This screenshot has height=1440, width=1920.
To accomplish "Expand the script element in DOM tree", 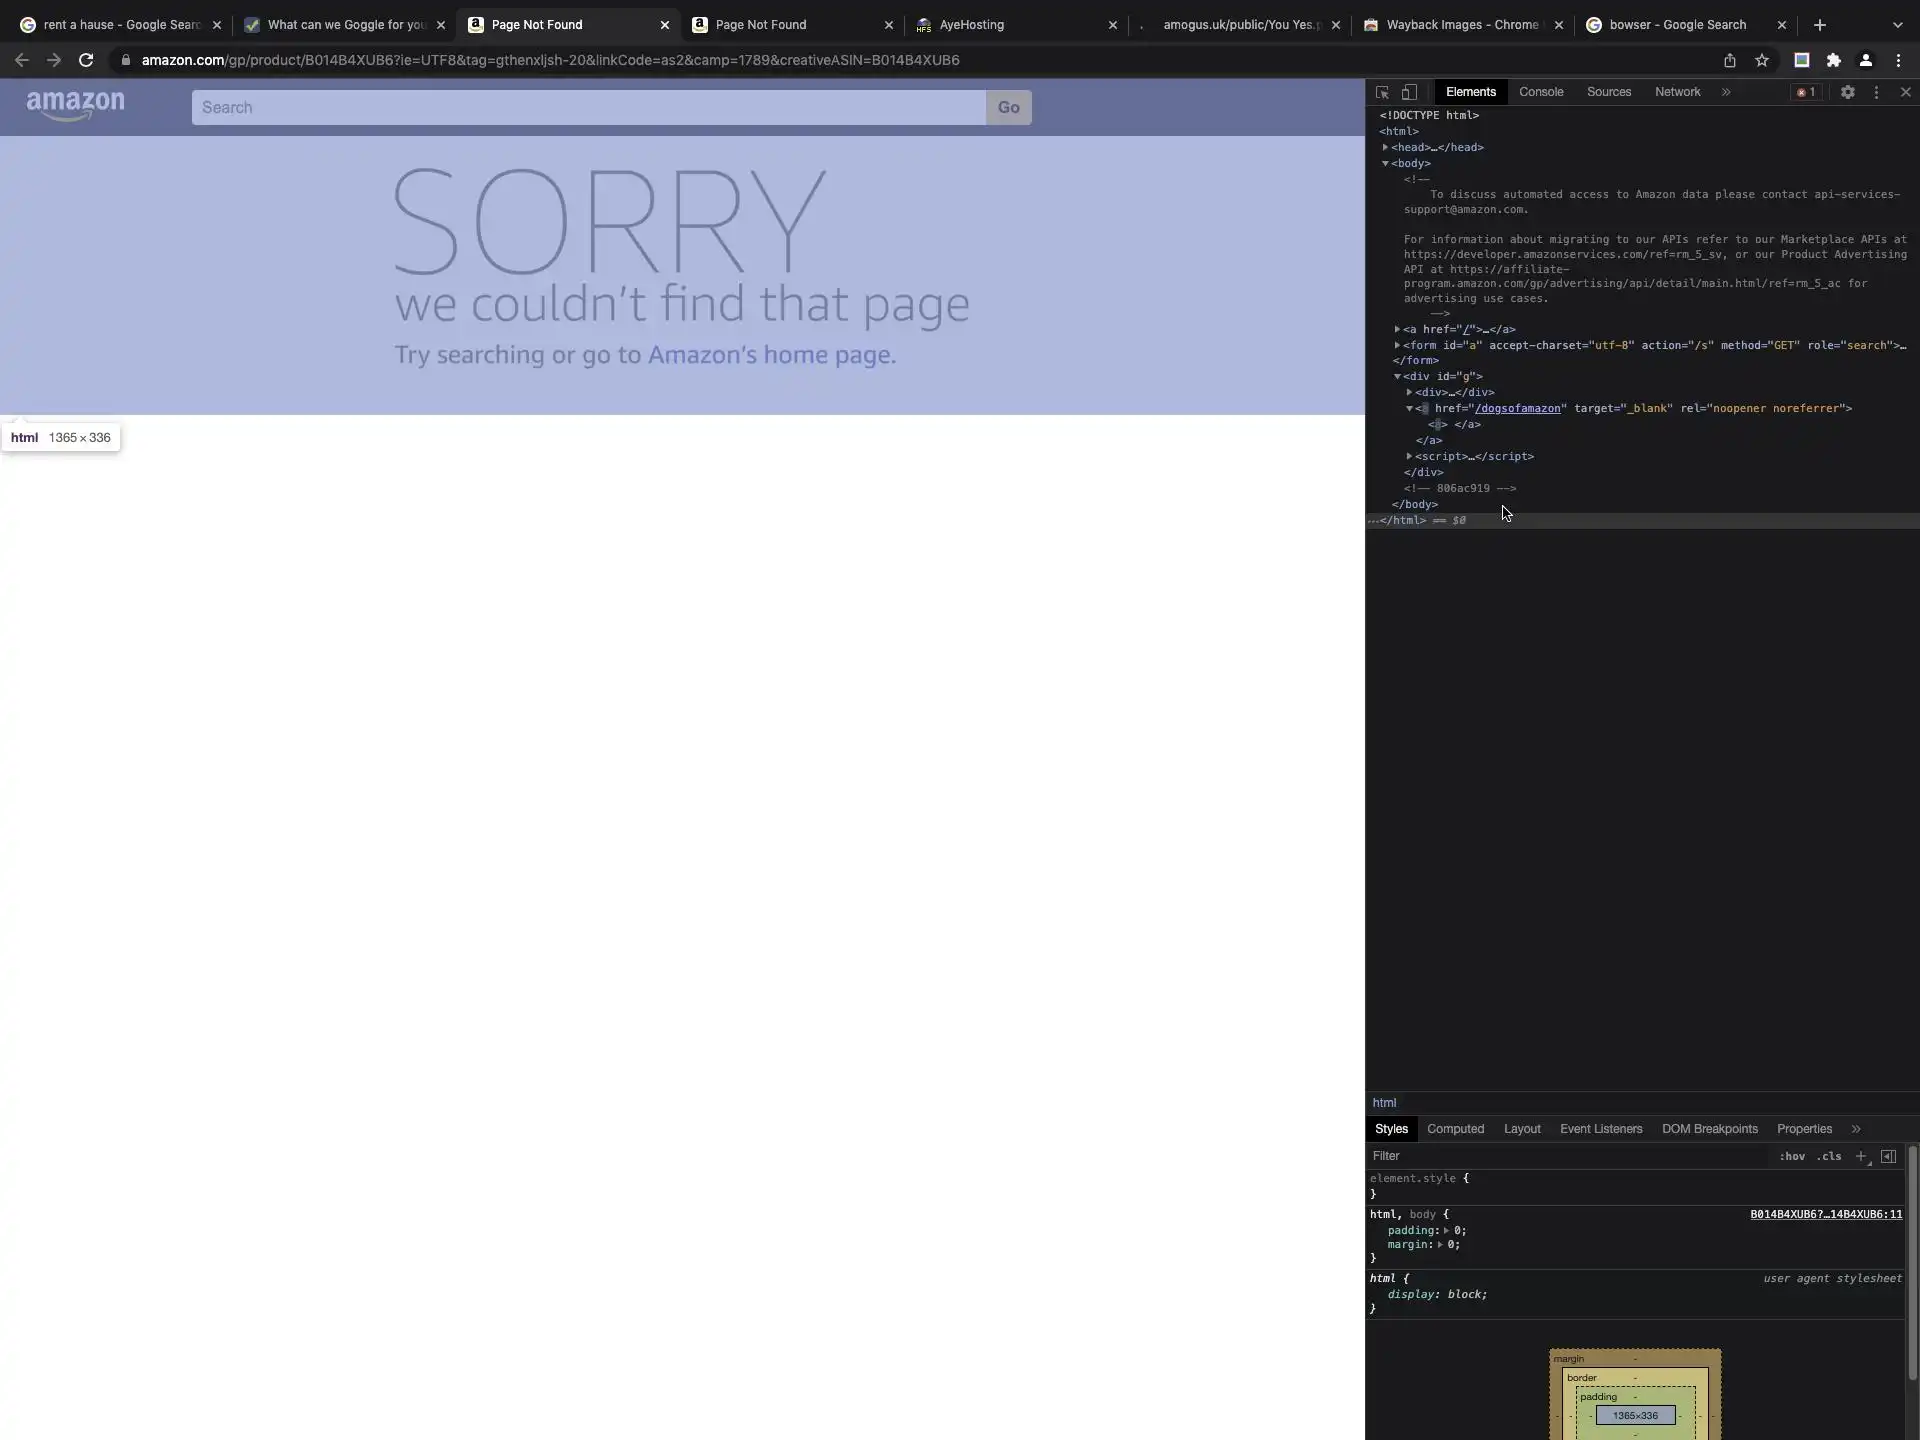I will [1409, 456].
